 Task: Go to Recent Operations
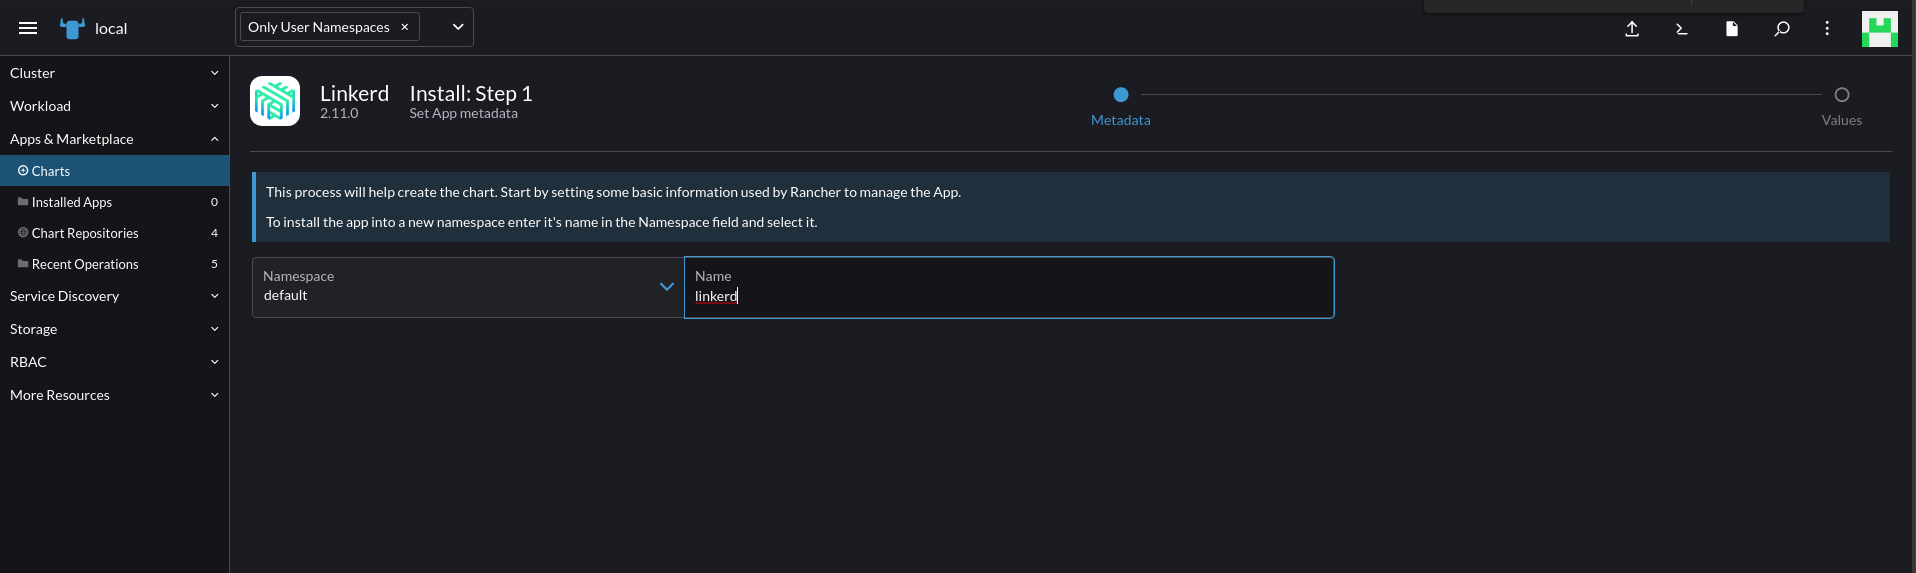pos(85,264)
